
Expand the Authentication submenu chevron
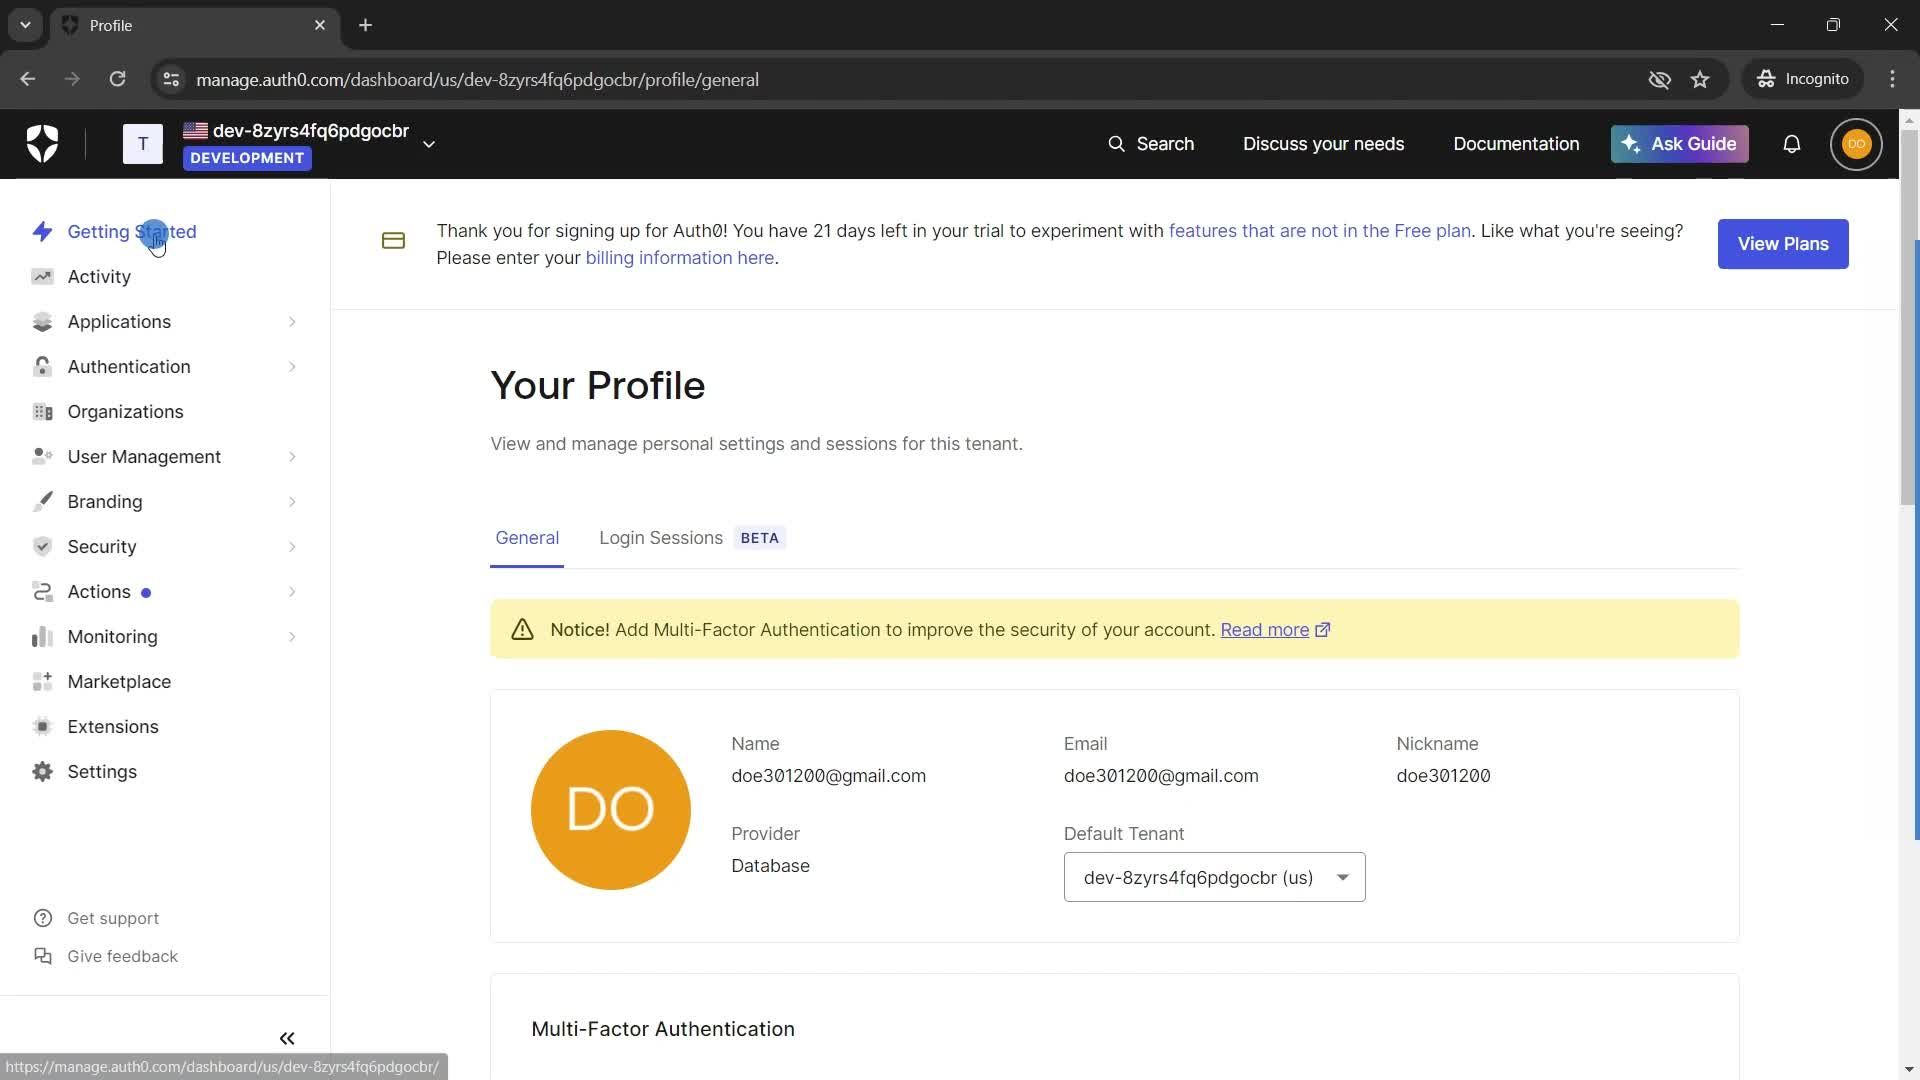(292, 367)
